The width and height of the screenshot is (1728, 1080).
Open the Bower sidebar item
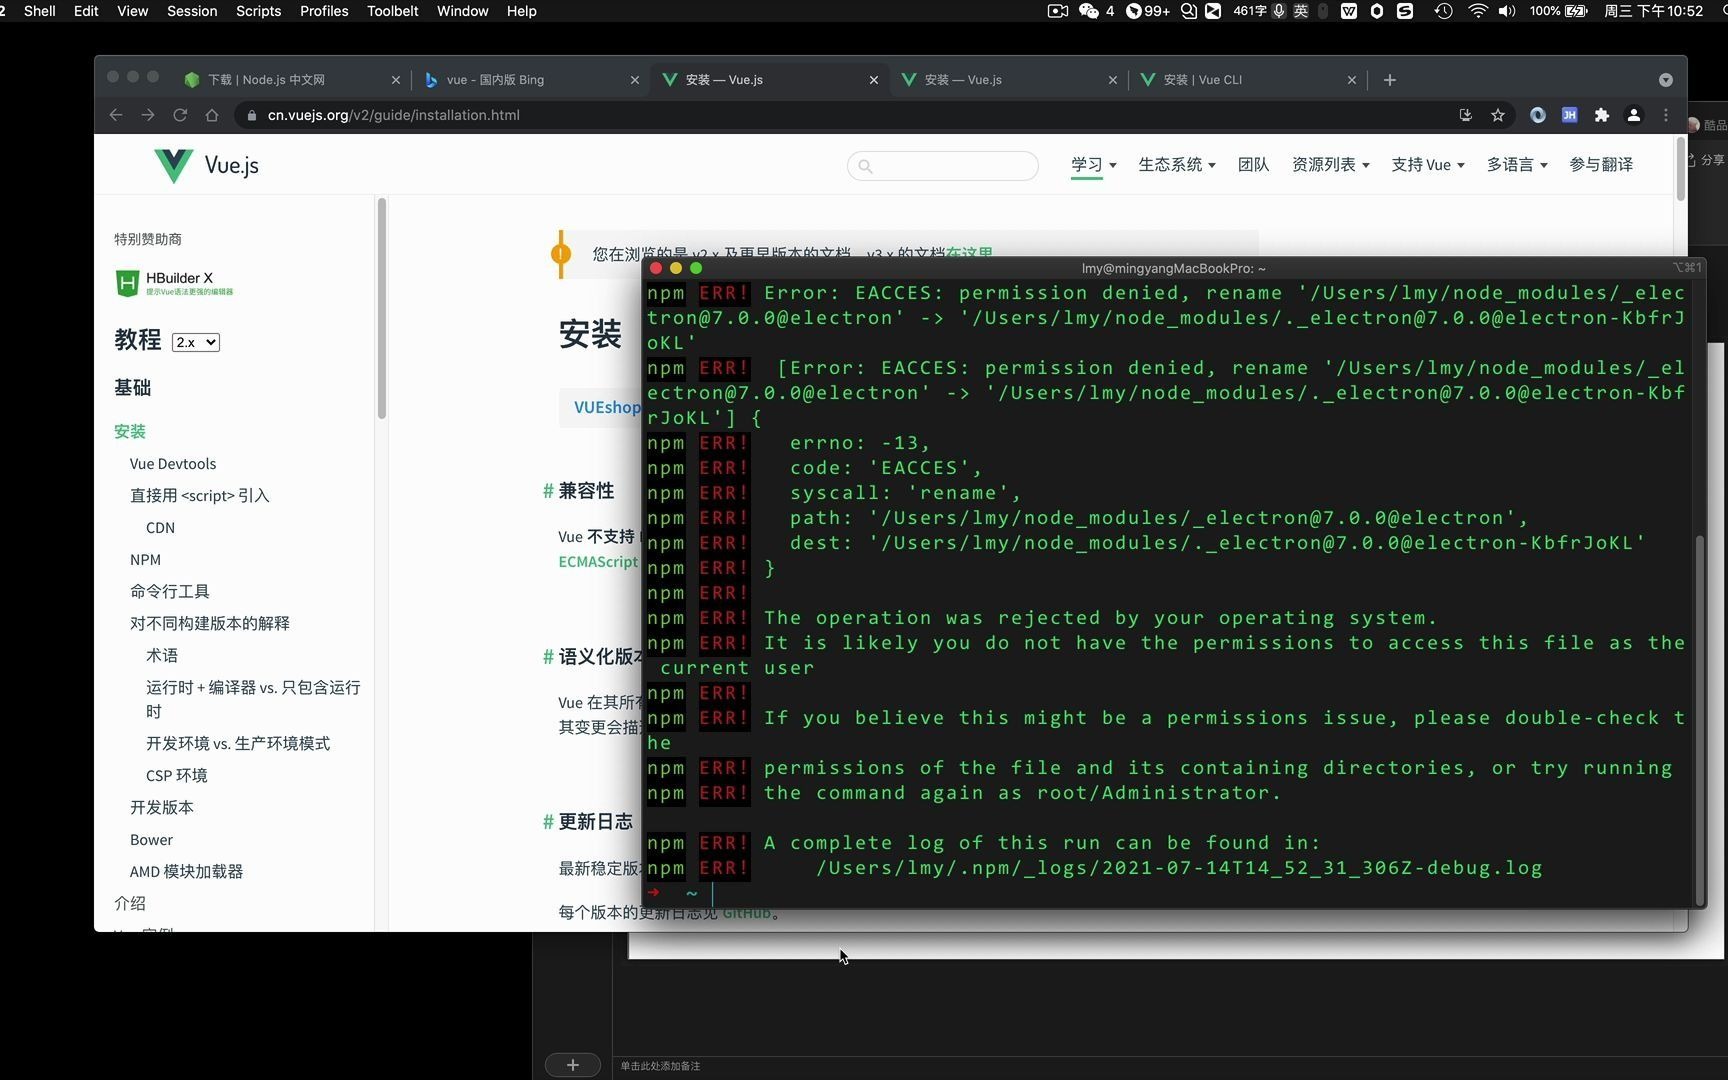pos(151,840)
